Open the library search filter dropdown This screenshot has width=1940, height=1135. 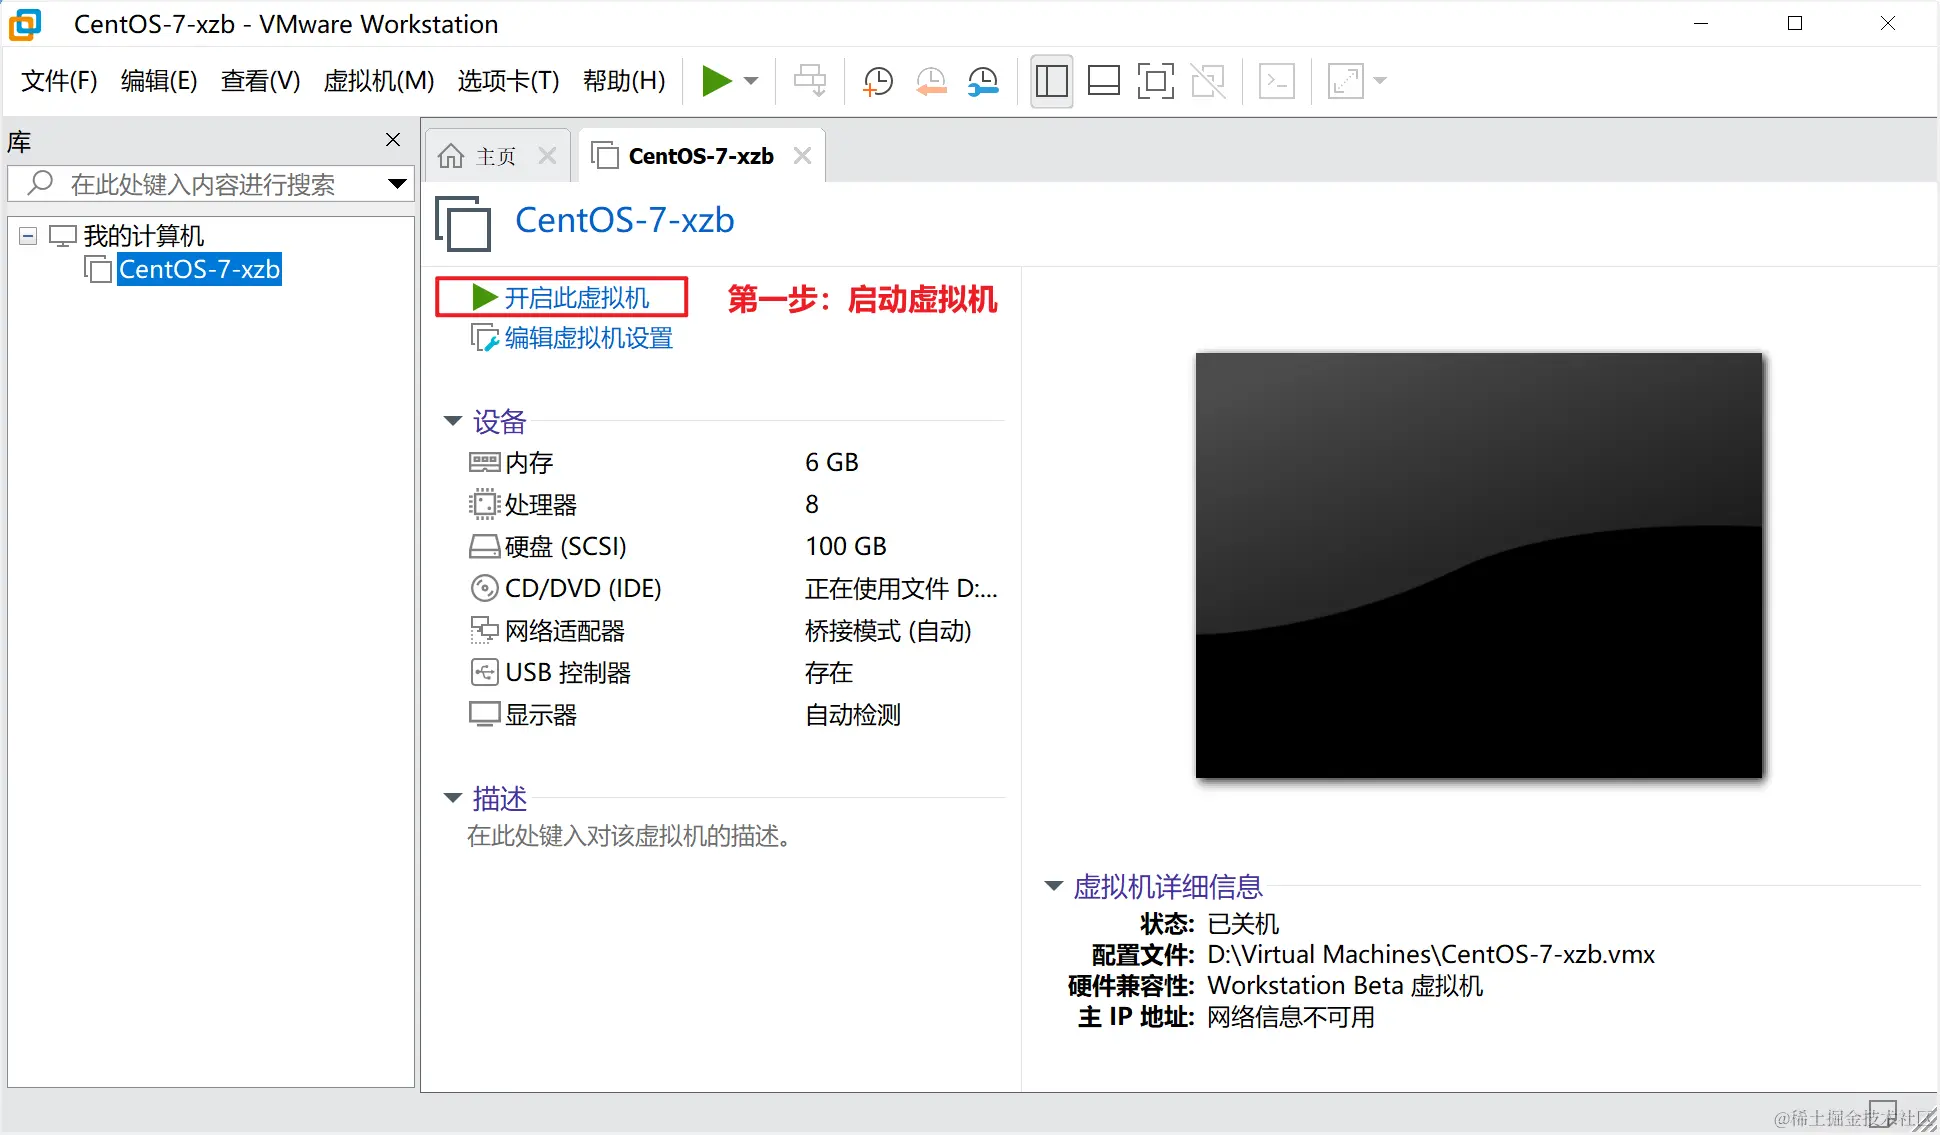click(397, 184)
